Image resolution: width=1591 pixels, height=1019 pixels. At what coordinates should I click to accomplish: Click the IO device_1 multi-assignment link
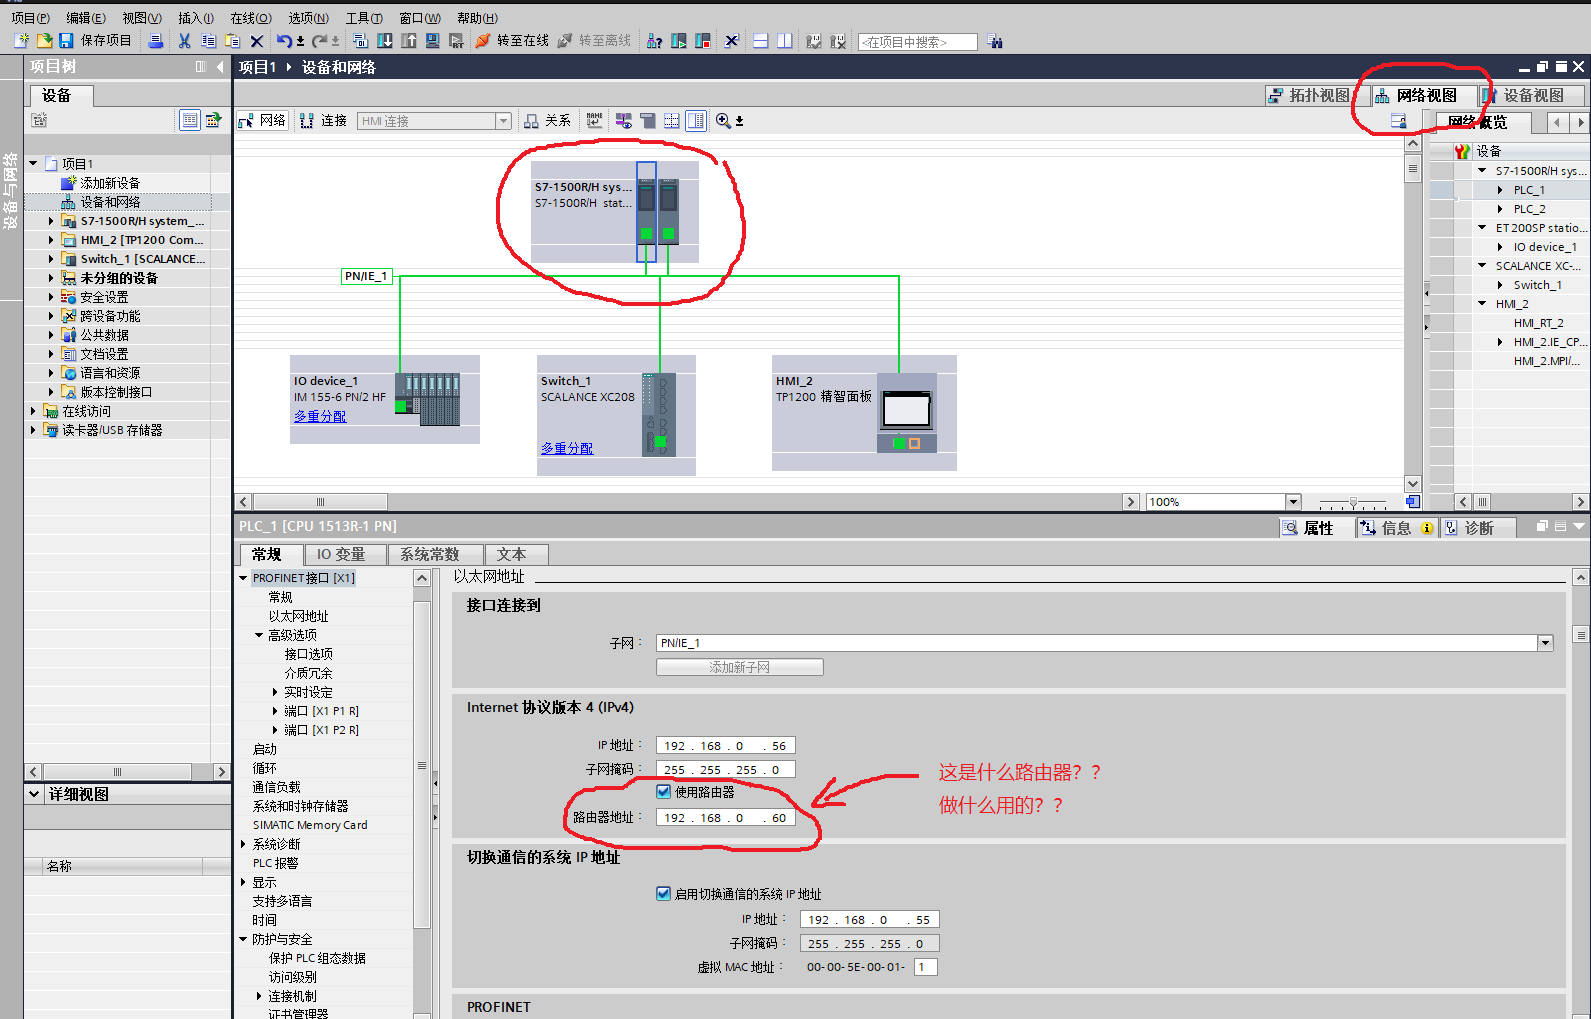point(320,416)
